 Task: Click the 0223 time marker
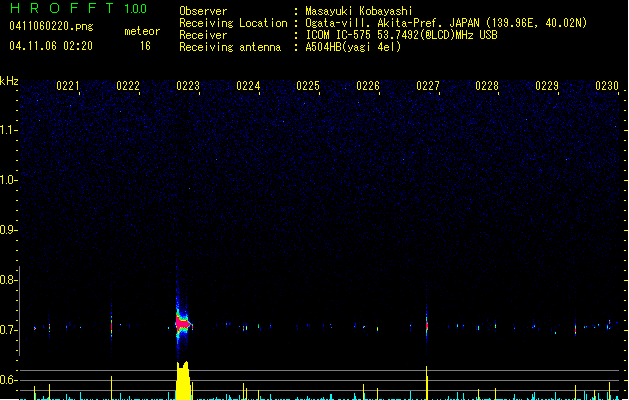pyautogui.click(x=188, y=87)
